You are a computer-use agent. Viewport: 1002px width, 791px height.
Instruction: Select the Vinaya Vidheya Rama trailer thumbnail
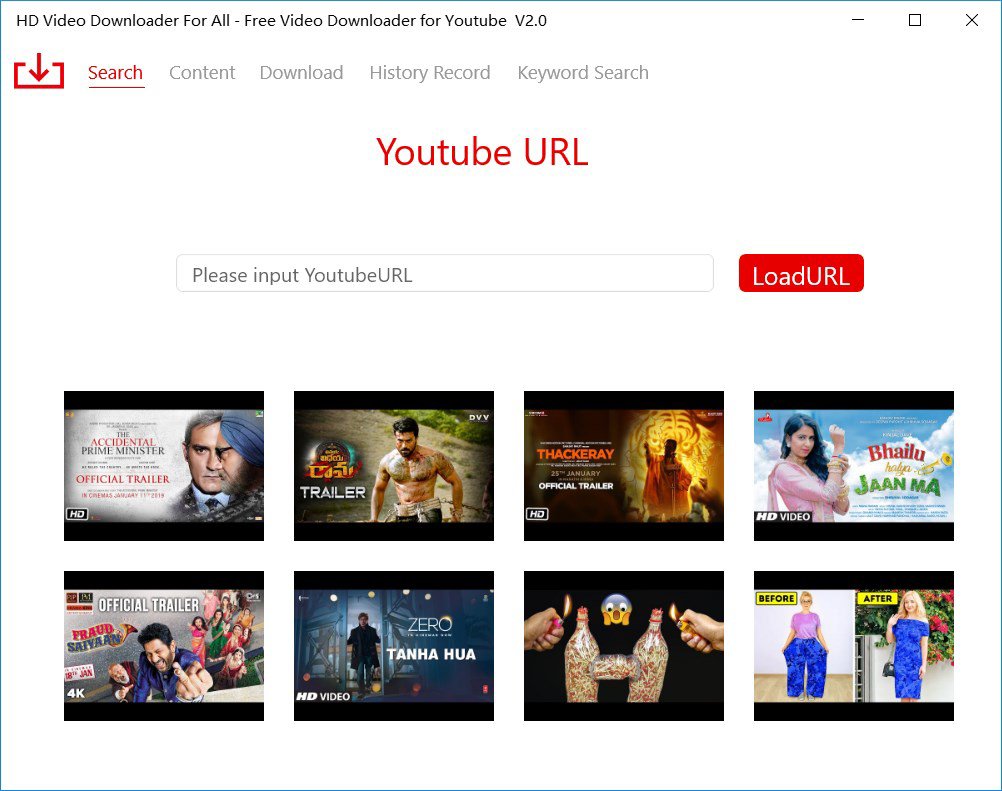click(393, 465)
